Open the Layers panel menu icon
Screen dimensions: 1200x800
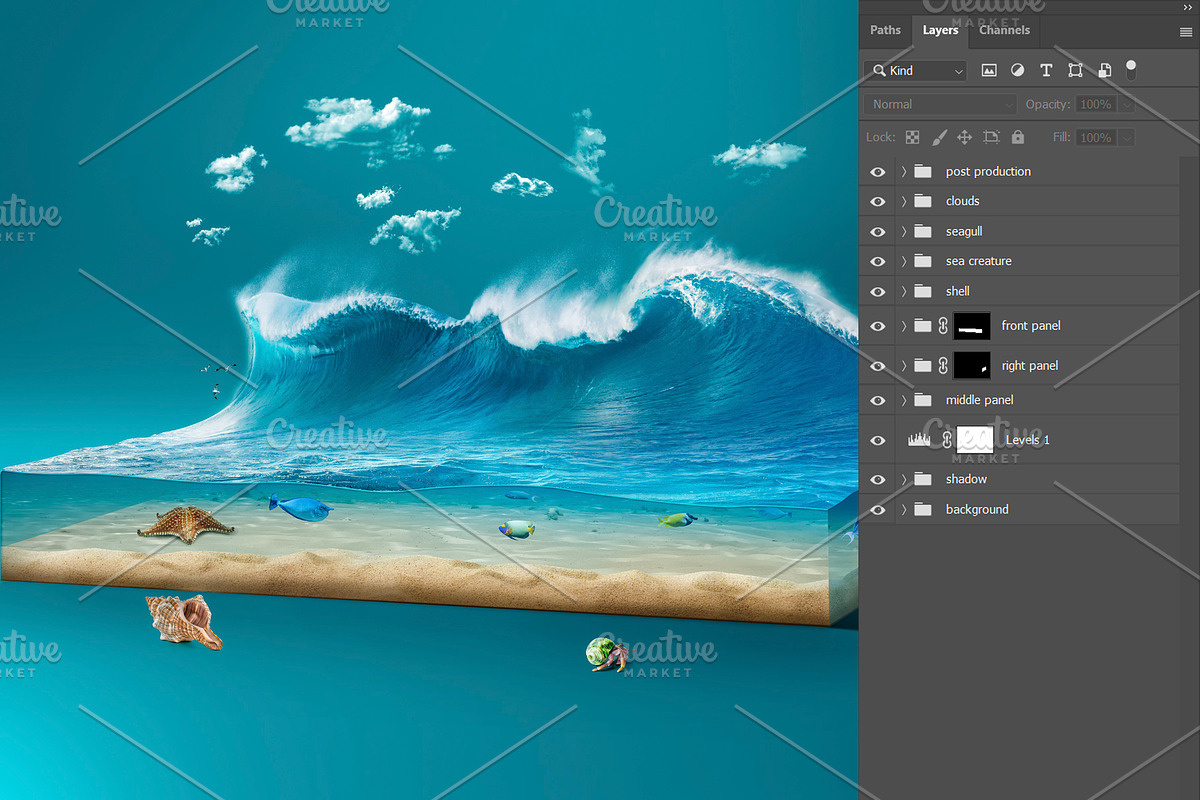1186,31
